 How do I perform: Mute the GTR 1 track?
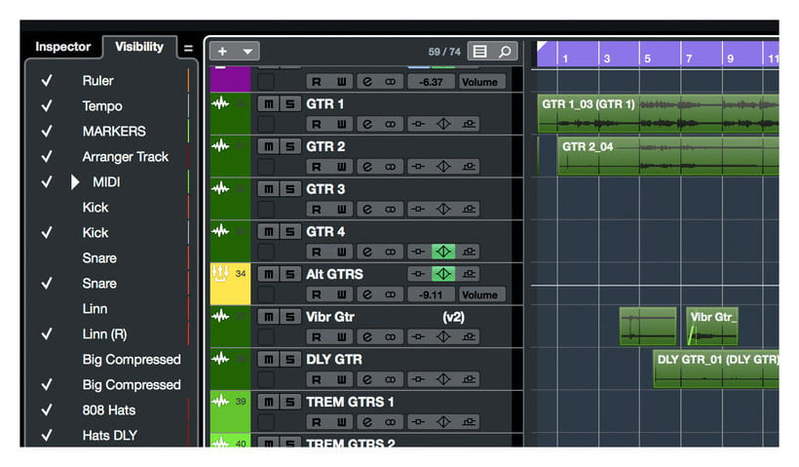269,104
